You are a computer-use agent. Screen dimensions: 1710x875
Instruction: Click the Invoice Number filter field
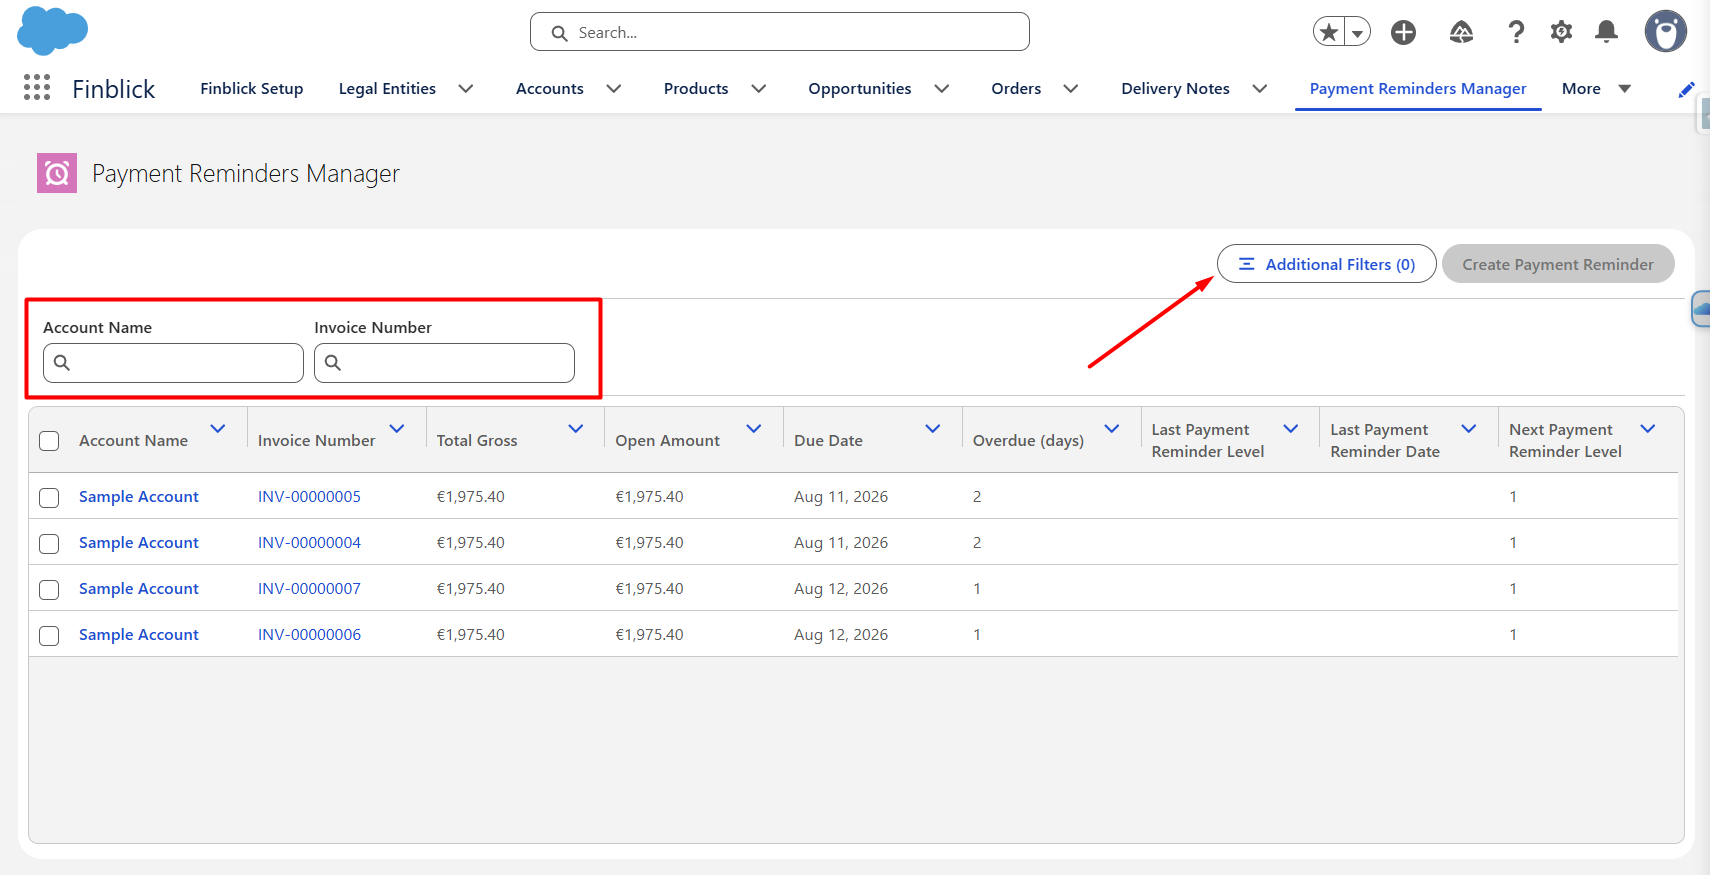[444, 363]
